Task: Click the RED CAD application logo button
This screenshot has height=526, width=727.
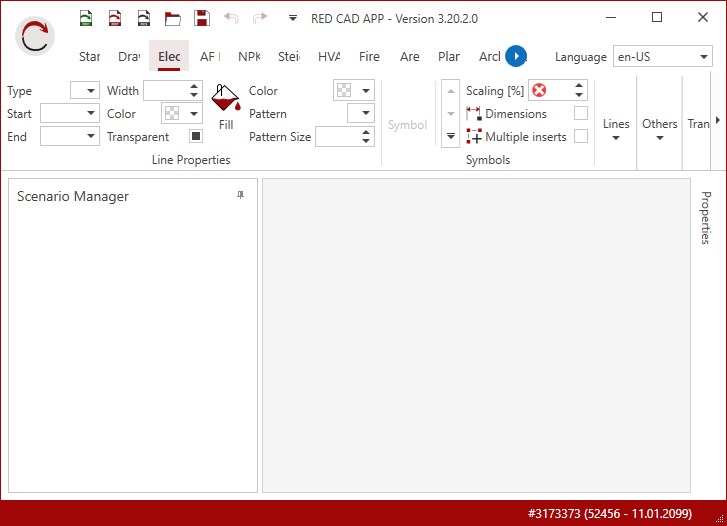Action: pos(35,36)
